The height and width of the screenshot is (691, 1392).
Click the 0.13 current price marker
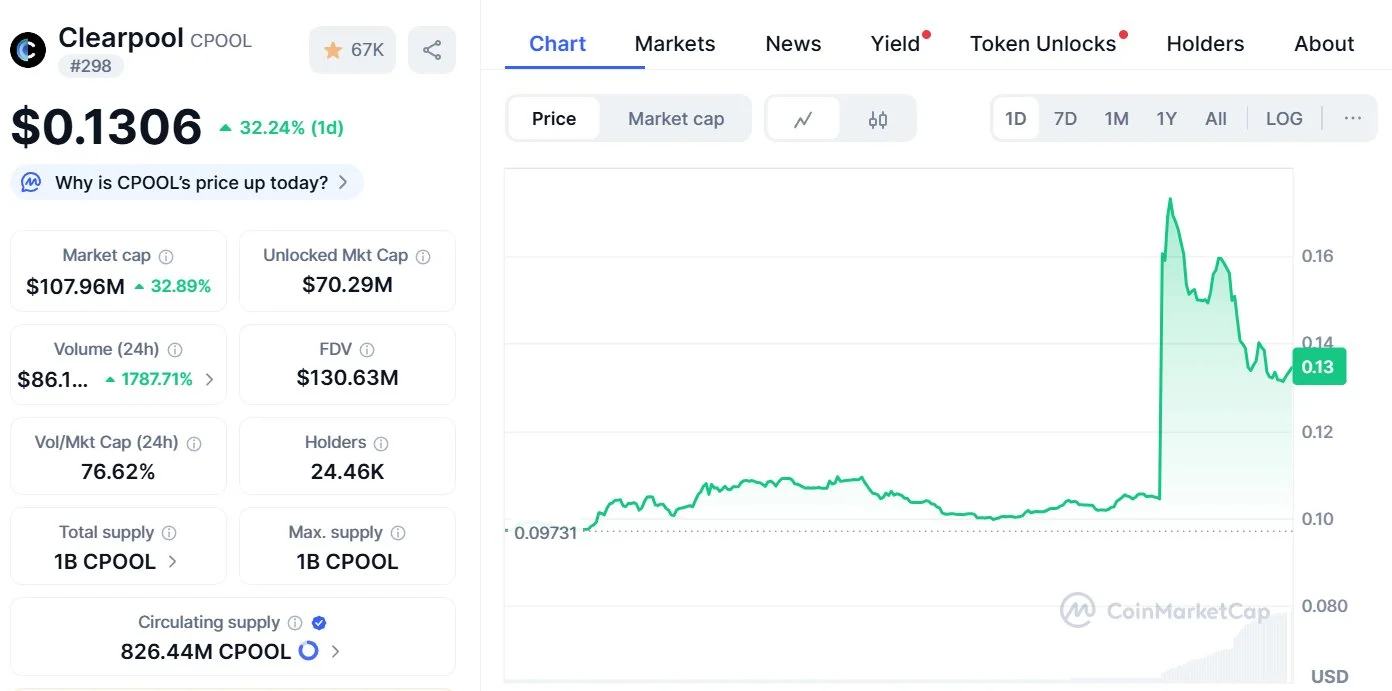1318,367
